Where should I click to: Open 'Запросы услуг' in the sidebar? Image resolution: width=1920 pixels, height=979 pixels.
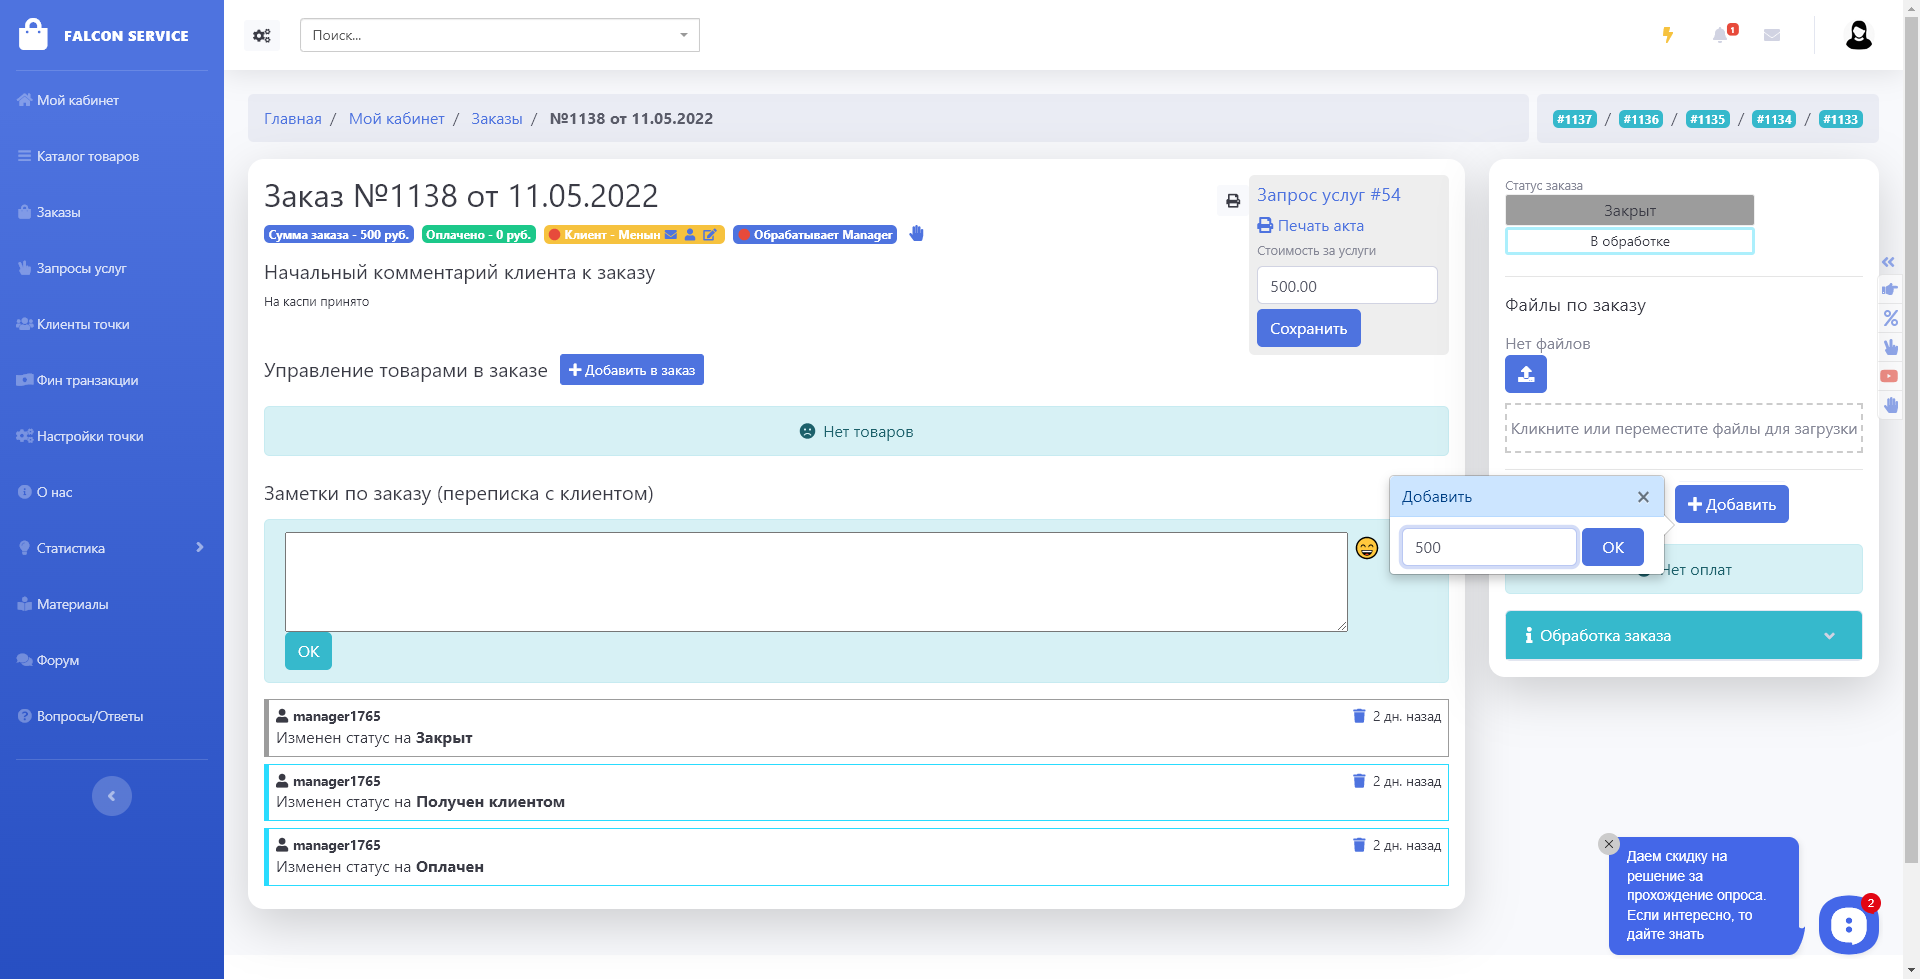81,268
